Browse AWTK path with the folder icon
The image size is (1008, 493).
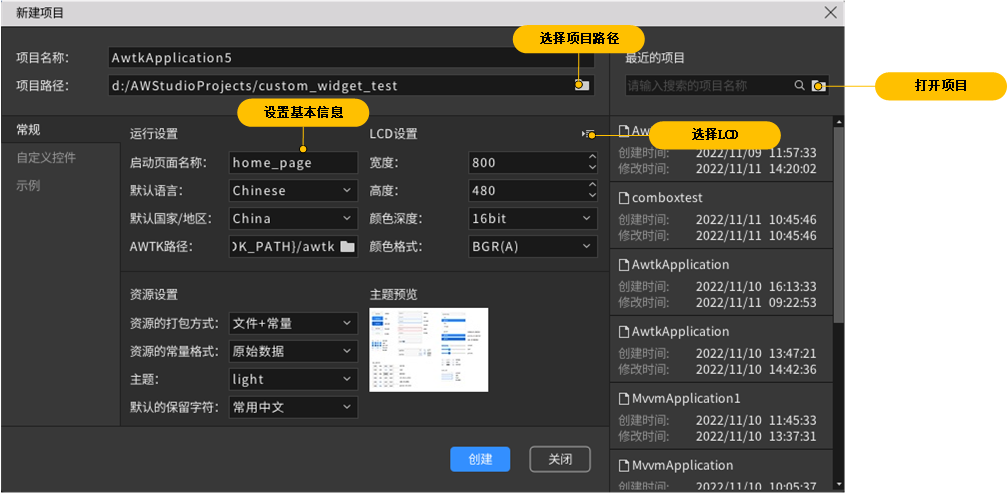(347, 246)
